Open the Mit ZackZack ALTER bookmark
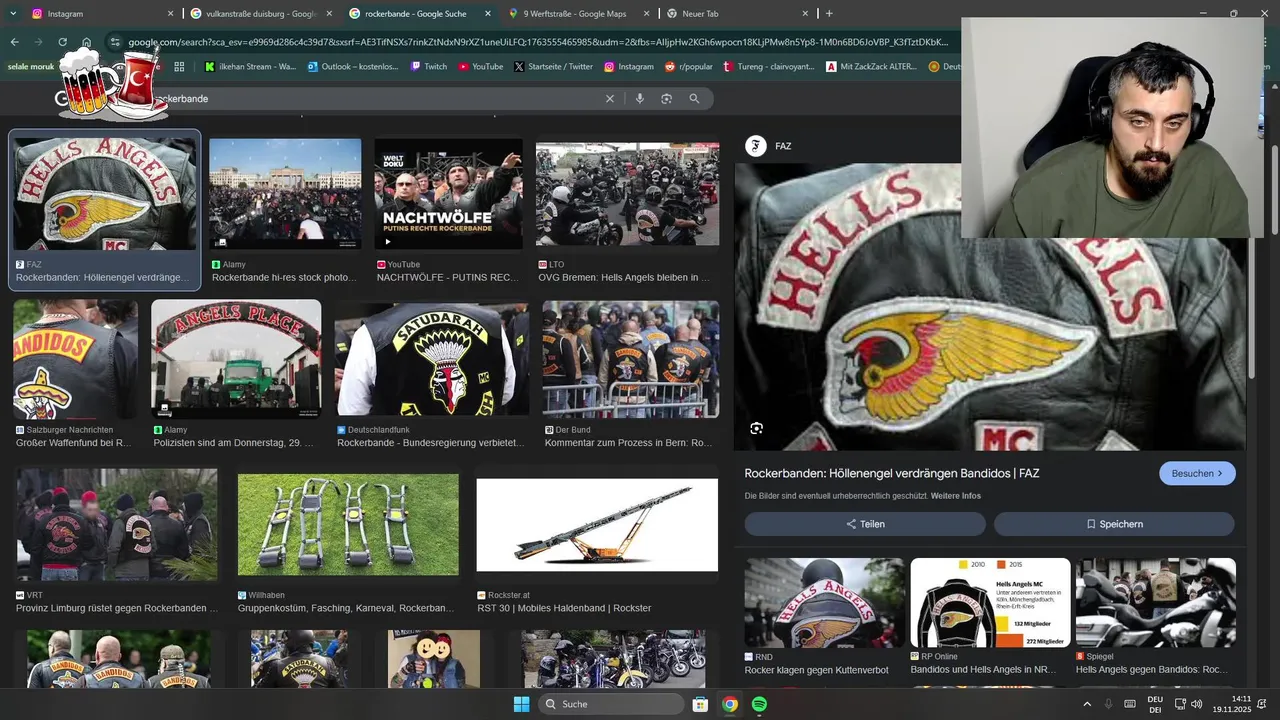 (x=872, y=67)
